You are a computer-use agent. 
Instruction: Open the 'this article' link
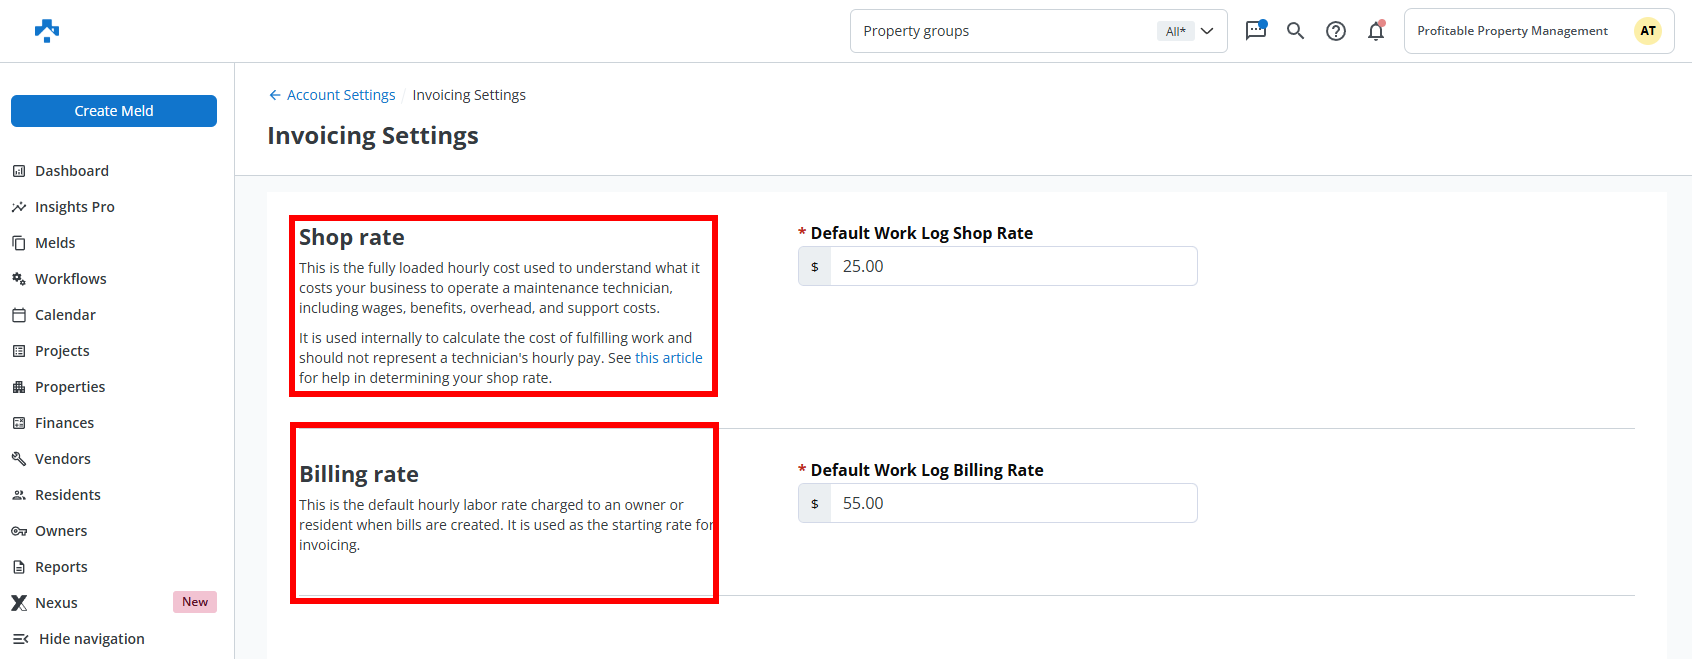[668, 358]
